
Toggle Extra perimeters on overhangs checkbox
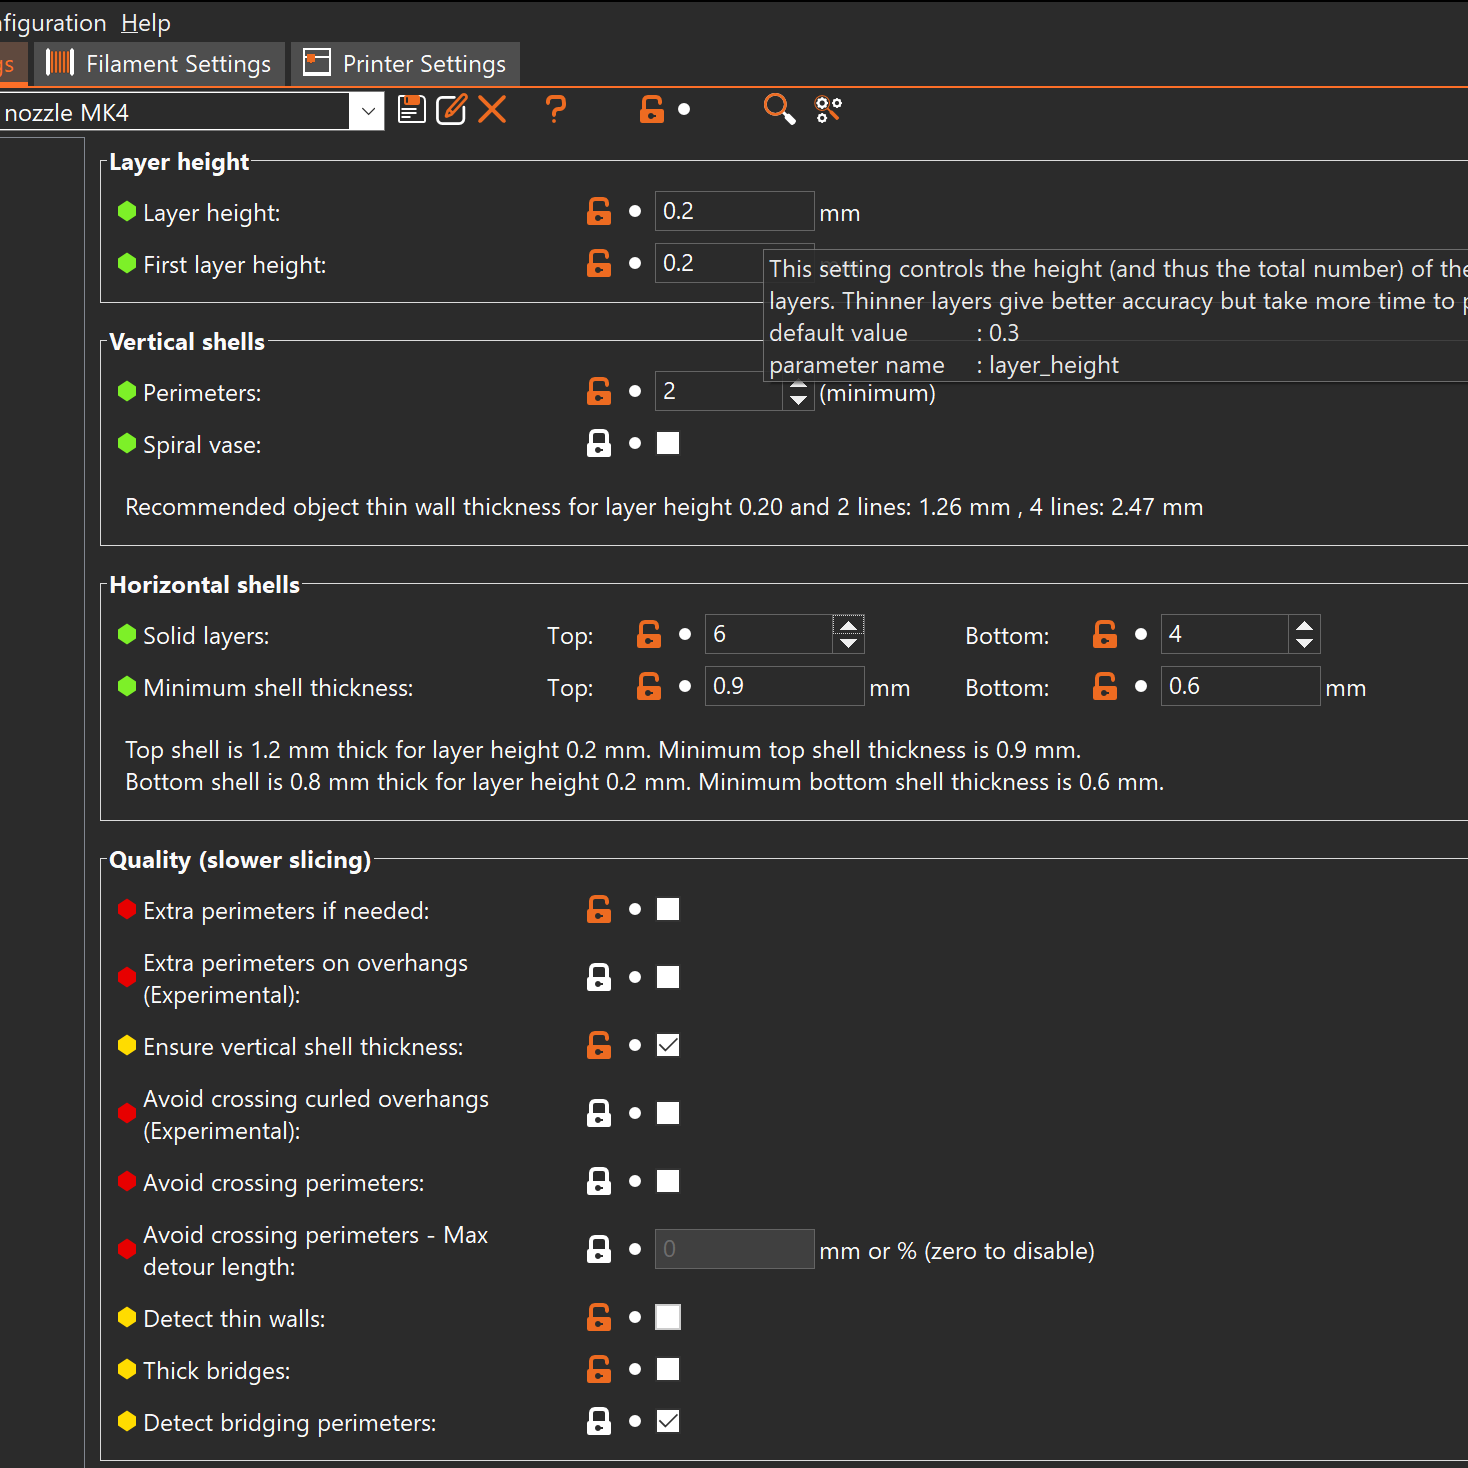pos(668,977)
